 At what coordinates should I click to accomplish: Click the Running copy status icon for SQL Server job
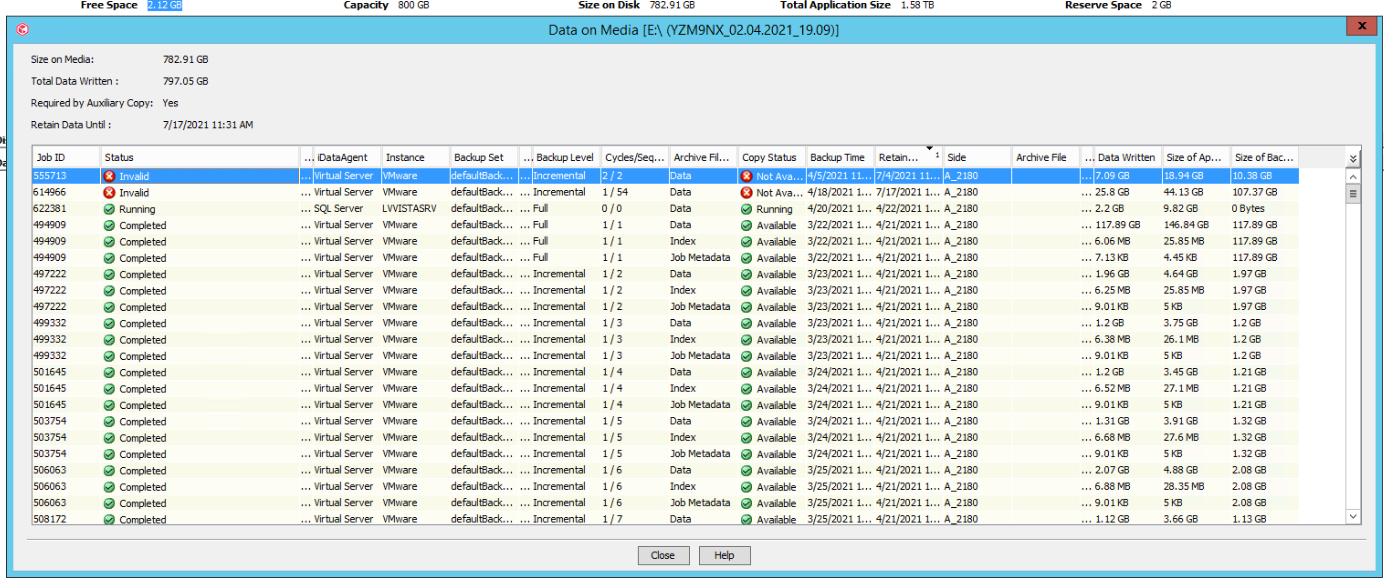(x=747, y=209)
